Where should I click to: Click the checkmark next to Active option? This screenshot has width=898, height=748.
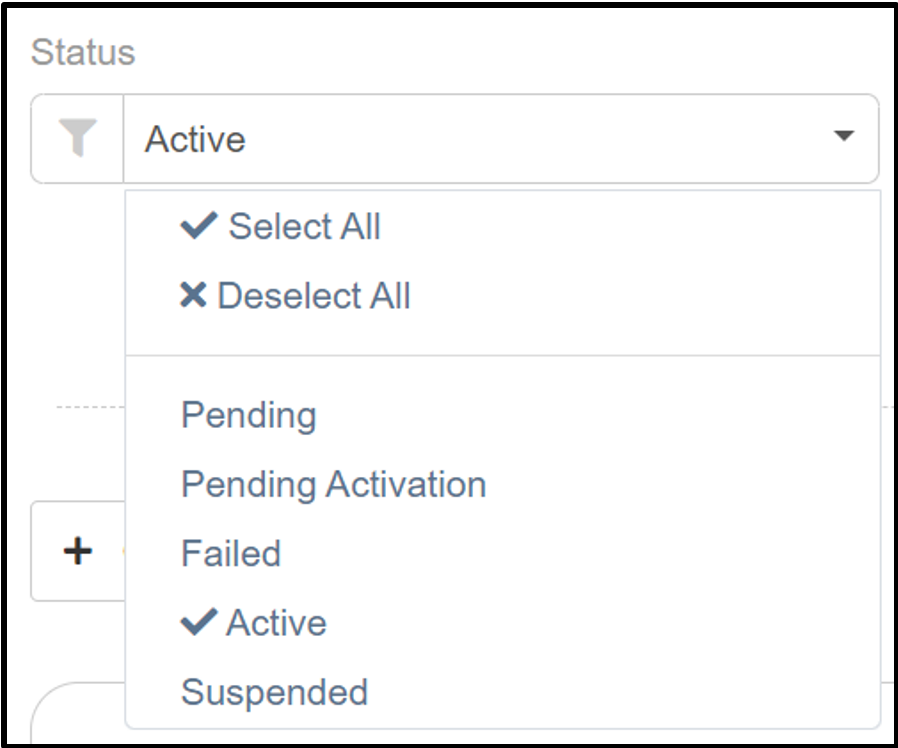(199, 623)
